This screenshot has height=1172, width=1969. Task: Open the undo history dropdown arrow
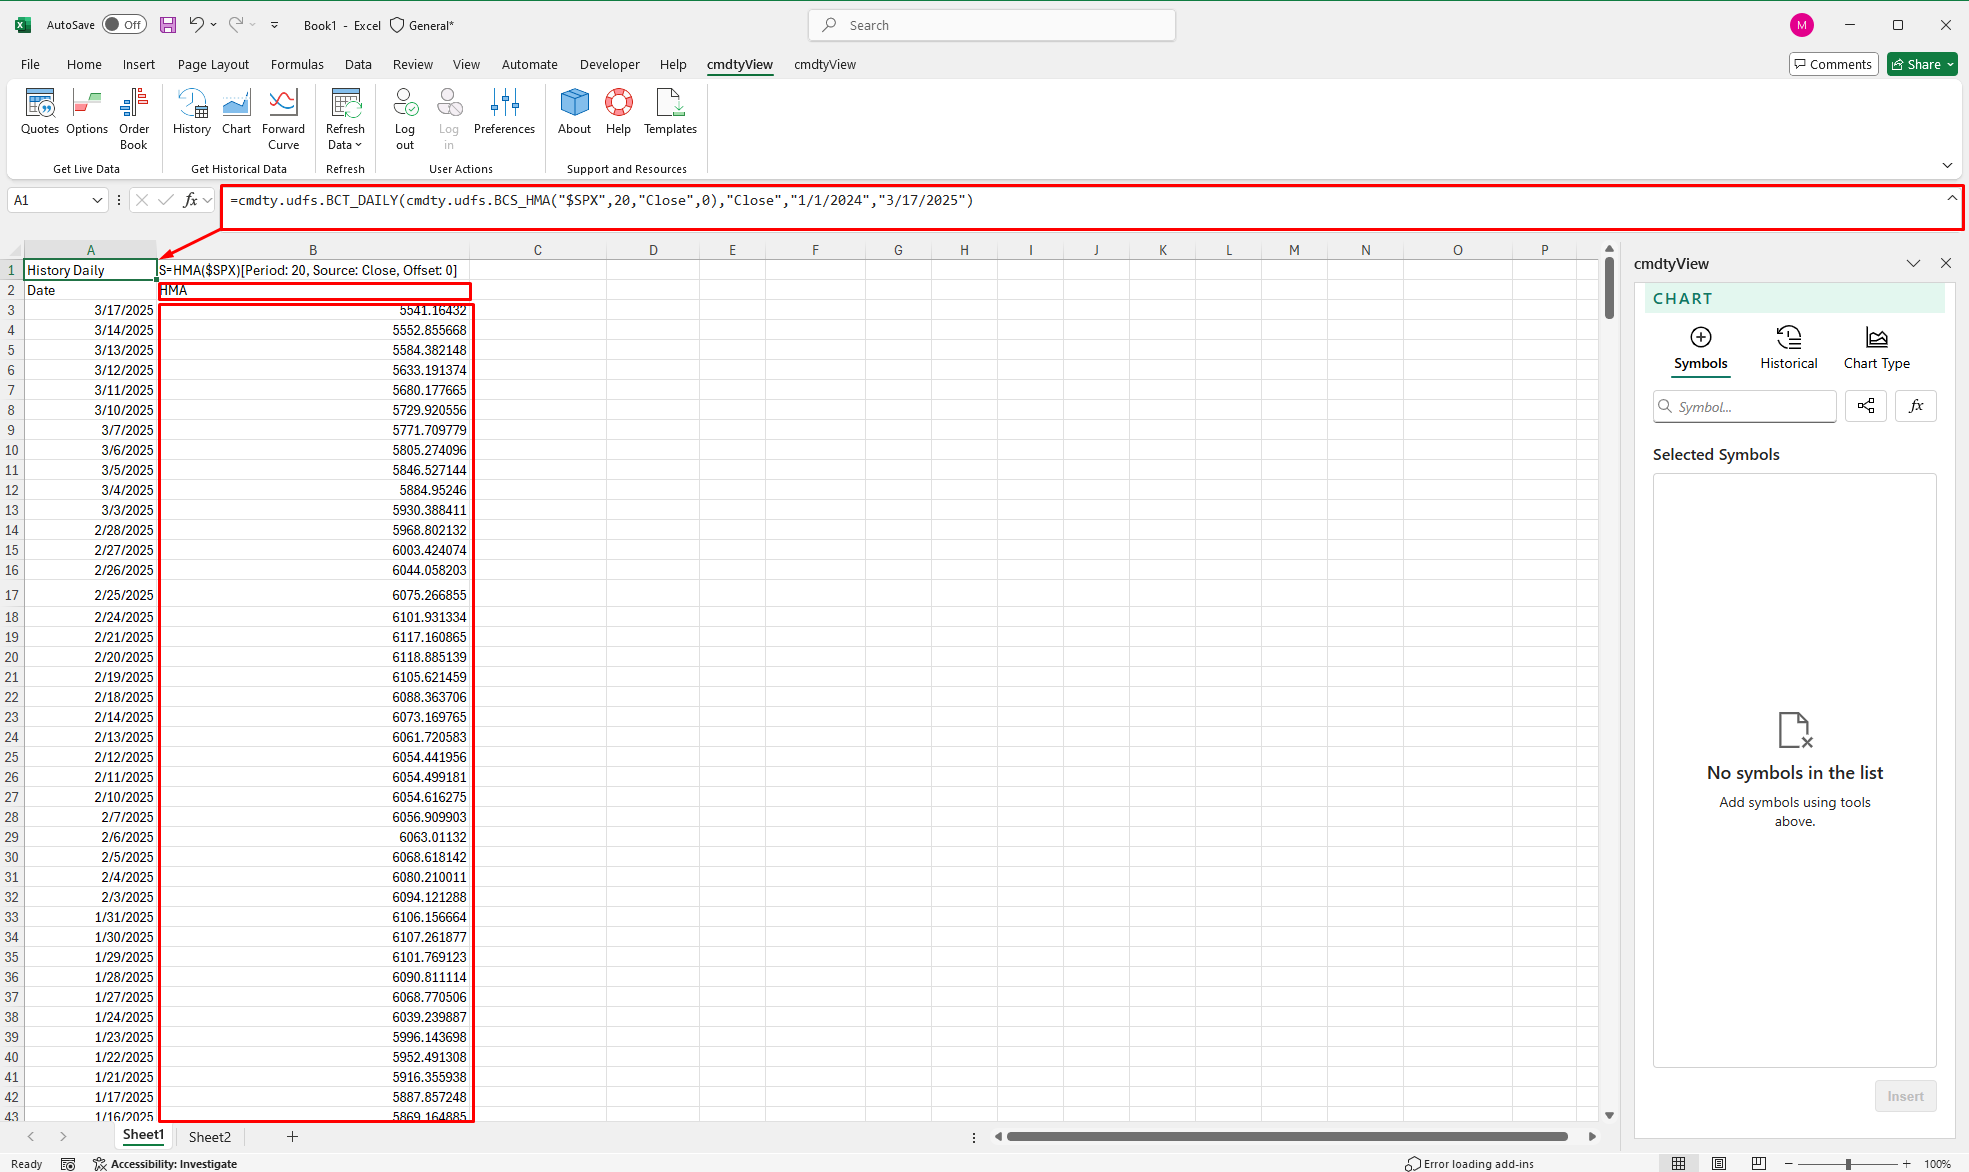(214, 25)
